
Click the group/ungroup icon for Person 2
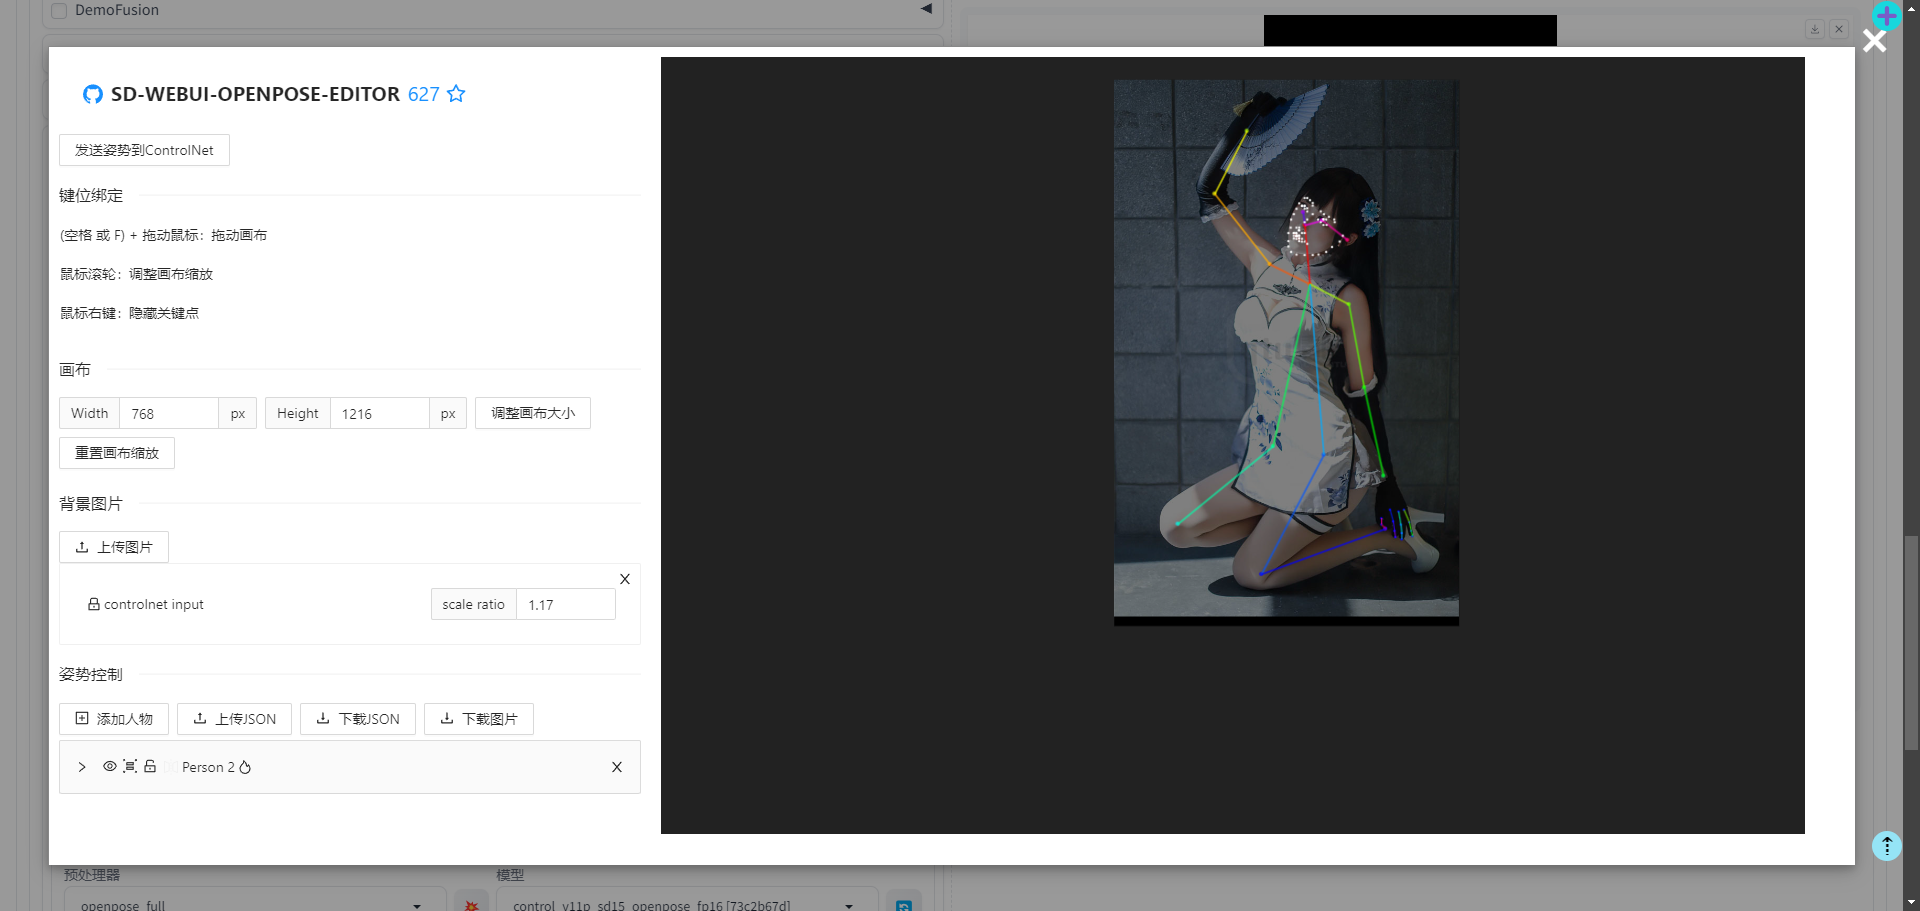click(x=130, y=767)
